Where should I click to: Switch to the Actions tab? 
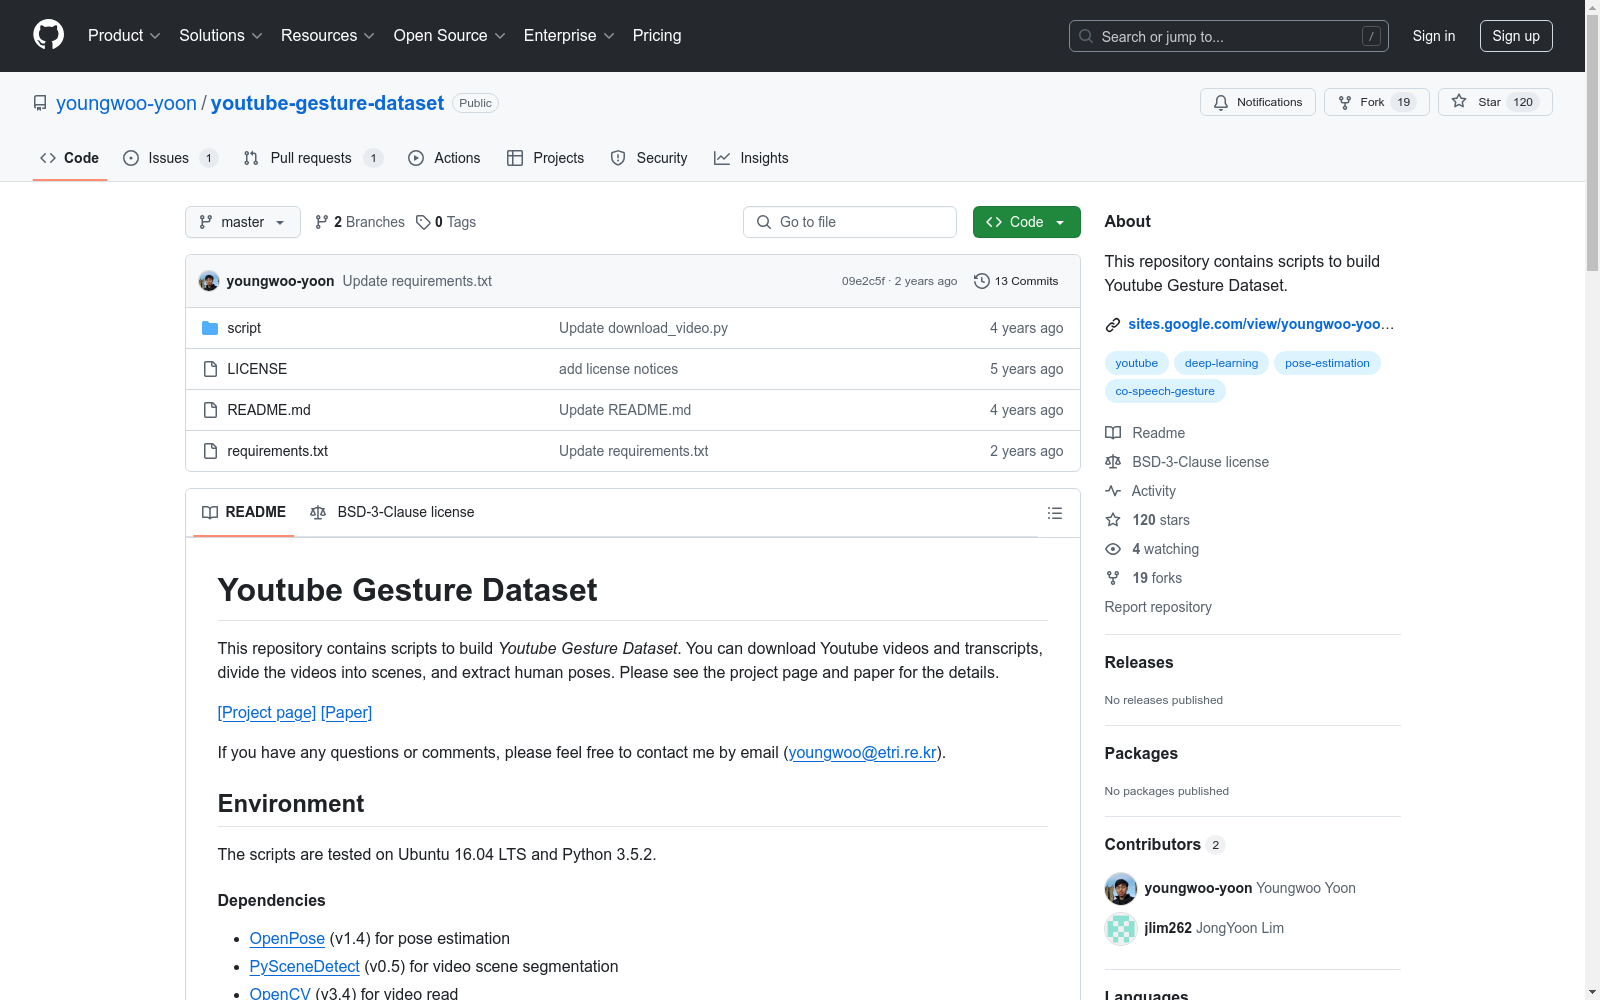tap(444, 158)
